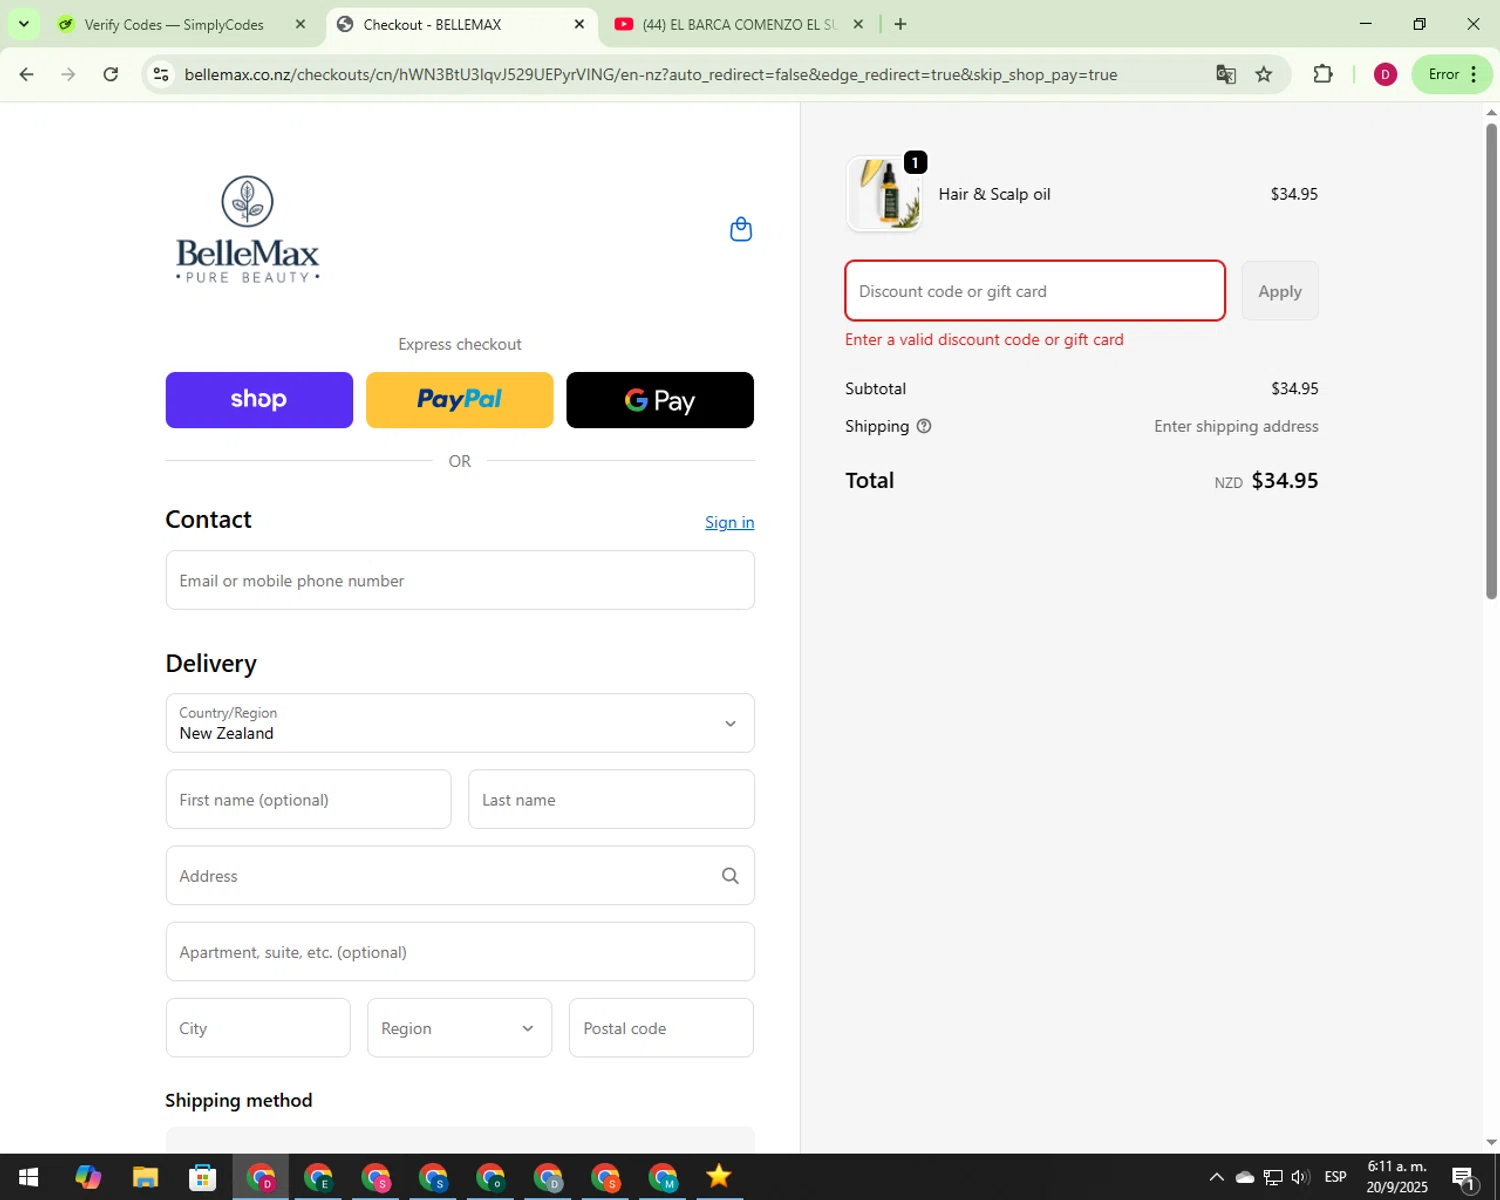Switch to Chrome profile M on taskbar
The height and width of the screenshot is (1200, 1500).
(x=663, y=1177)
